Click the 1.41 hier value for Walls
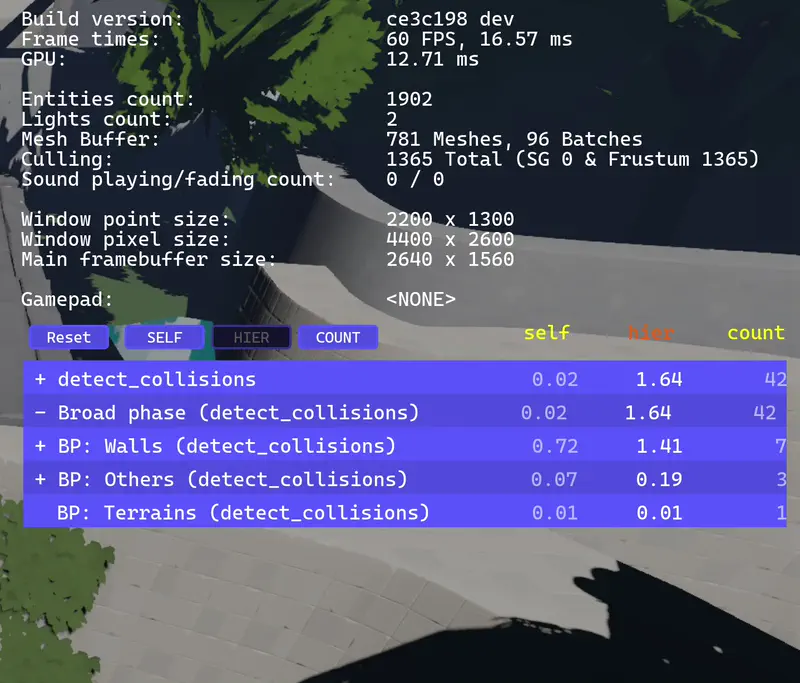 [x=659, y=446]
